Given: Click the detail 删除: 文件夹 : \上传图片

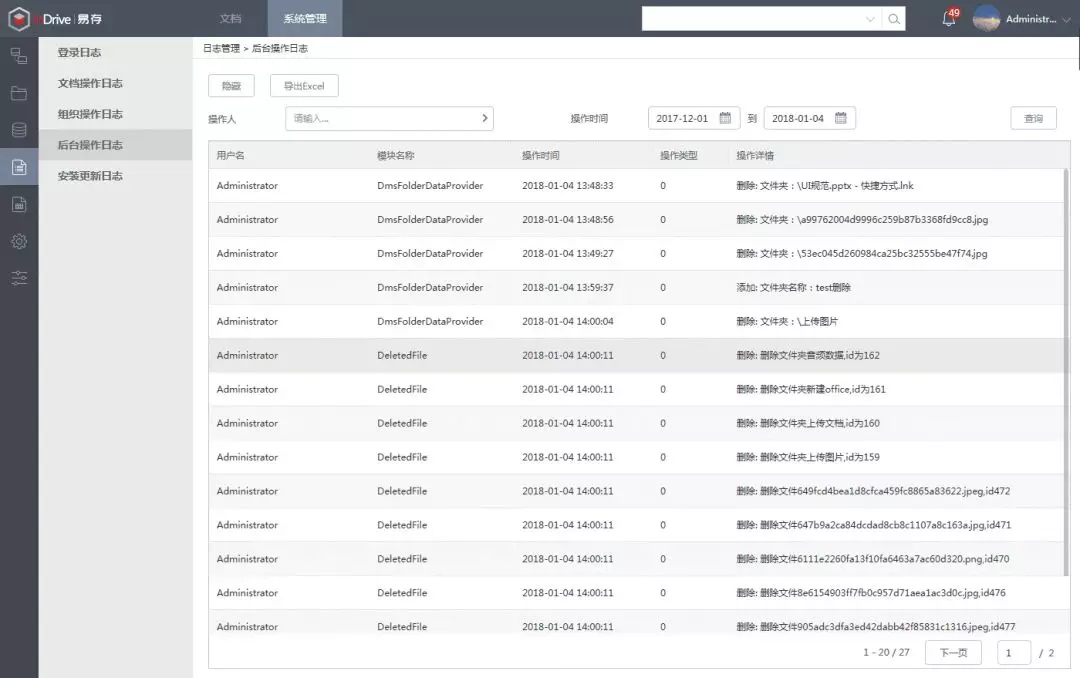Looking at the screenshot, I should pos(787,321).
